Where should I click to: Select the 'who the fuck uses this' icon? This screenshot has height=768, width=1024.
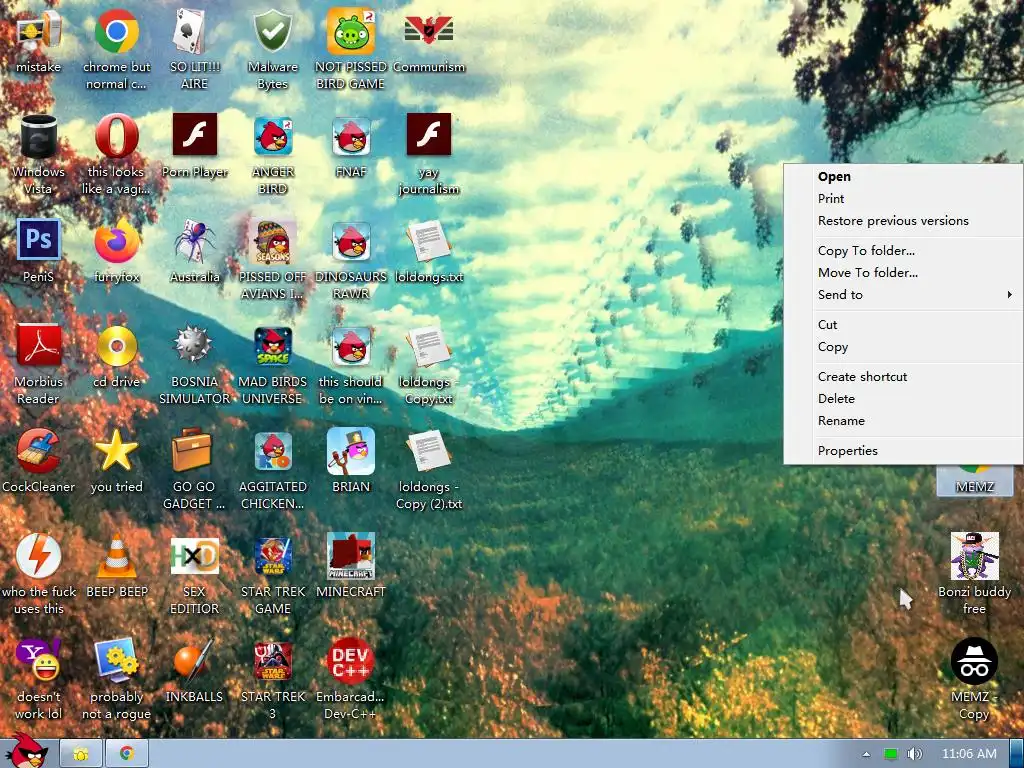pyautogui.click(x=39, y=574)
